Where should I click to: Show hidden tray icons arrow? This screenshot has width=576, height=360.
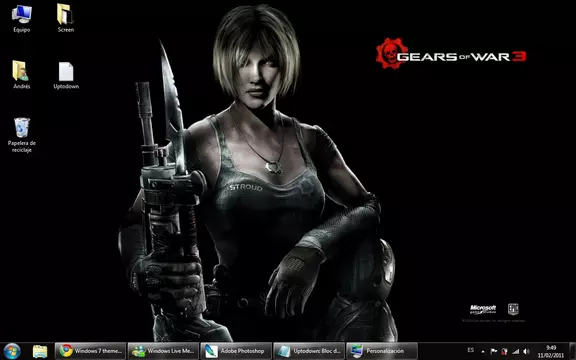click(x=483, y=352)
